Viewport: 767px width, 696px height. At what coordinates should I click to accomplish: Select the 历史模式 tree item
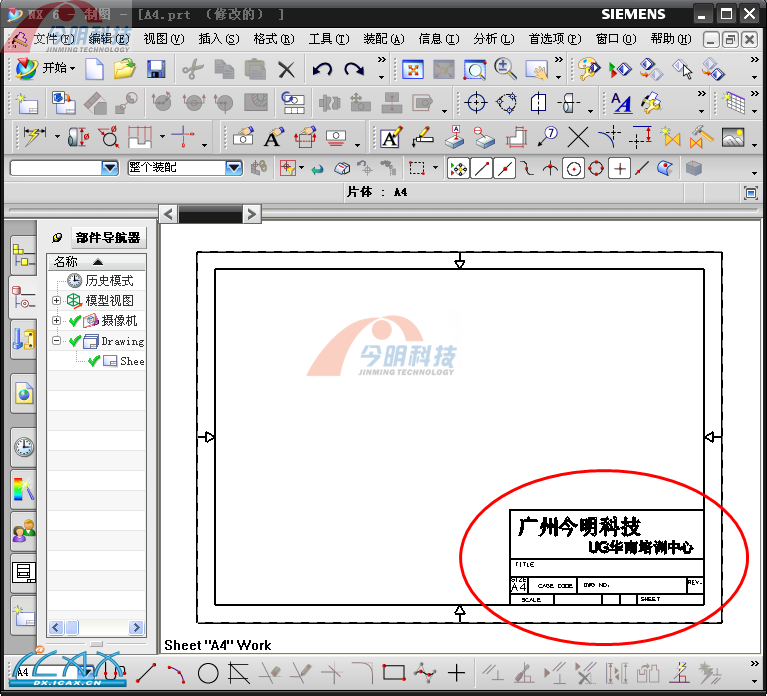pyautogui.click(x=109, y=280)
